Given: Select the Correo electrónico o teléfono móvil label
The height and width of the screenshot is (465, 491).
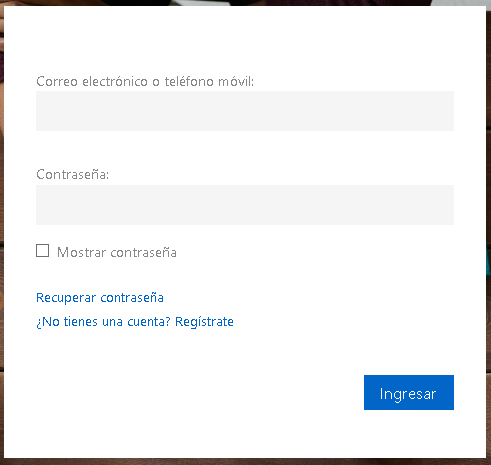Looking at the screenshot, I should coord(145,81).
